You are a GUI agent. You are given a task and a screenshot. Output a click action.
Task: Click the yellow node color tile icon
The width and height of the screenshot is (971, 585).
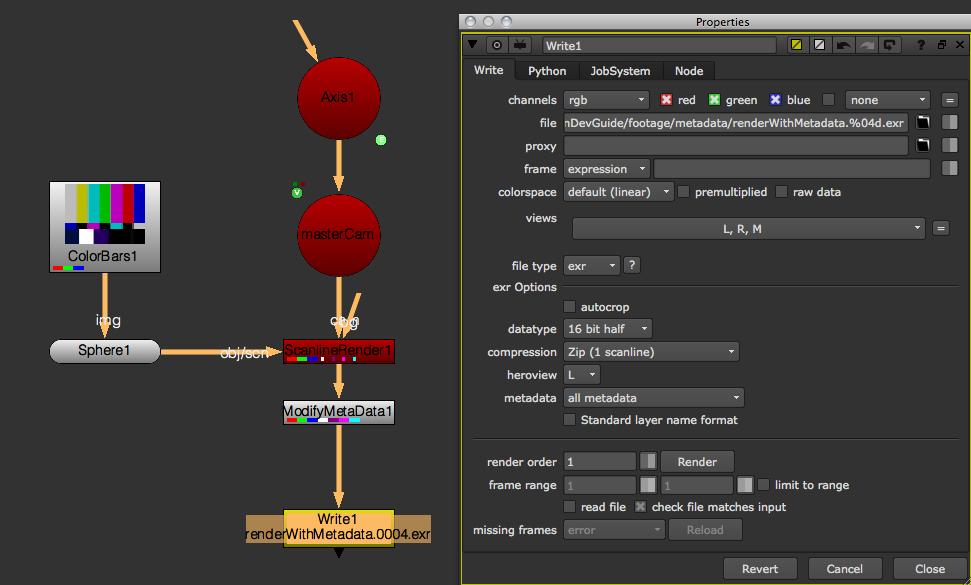(x=797, y=45)
